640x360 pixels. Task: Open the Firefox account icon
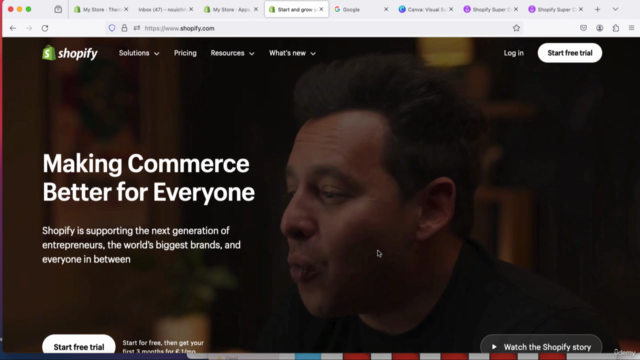tap(600, 28)
